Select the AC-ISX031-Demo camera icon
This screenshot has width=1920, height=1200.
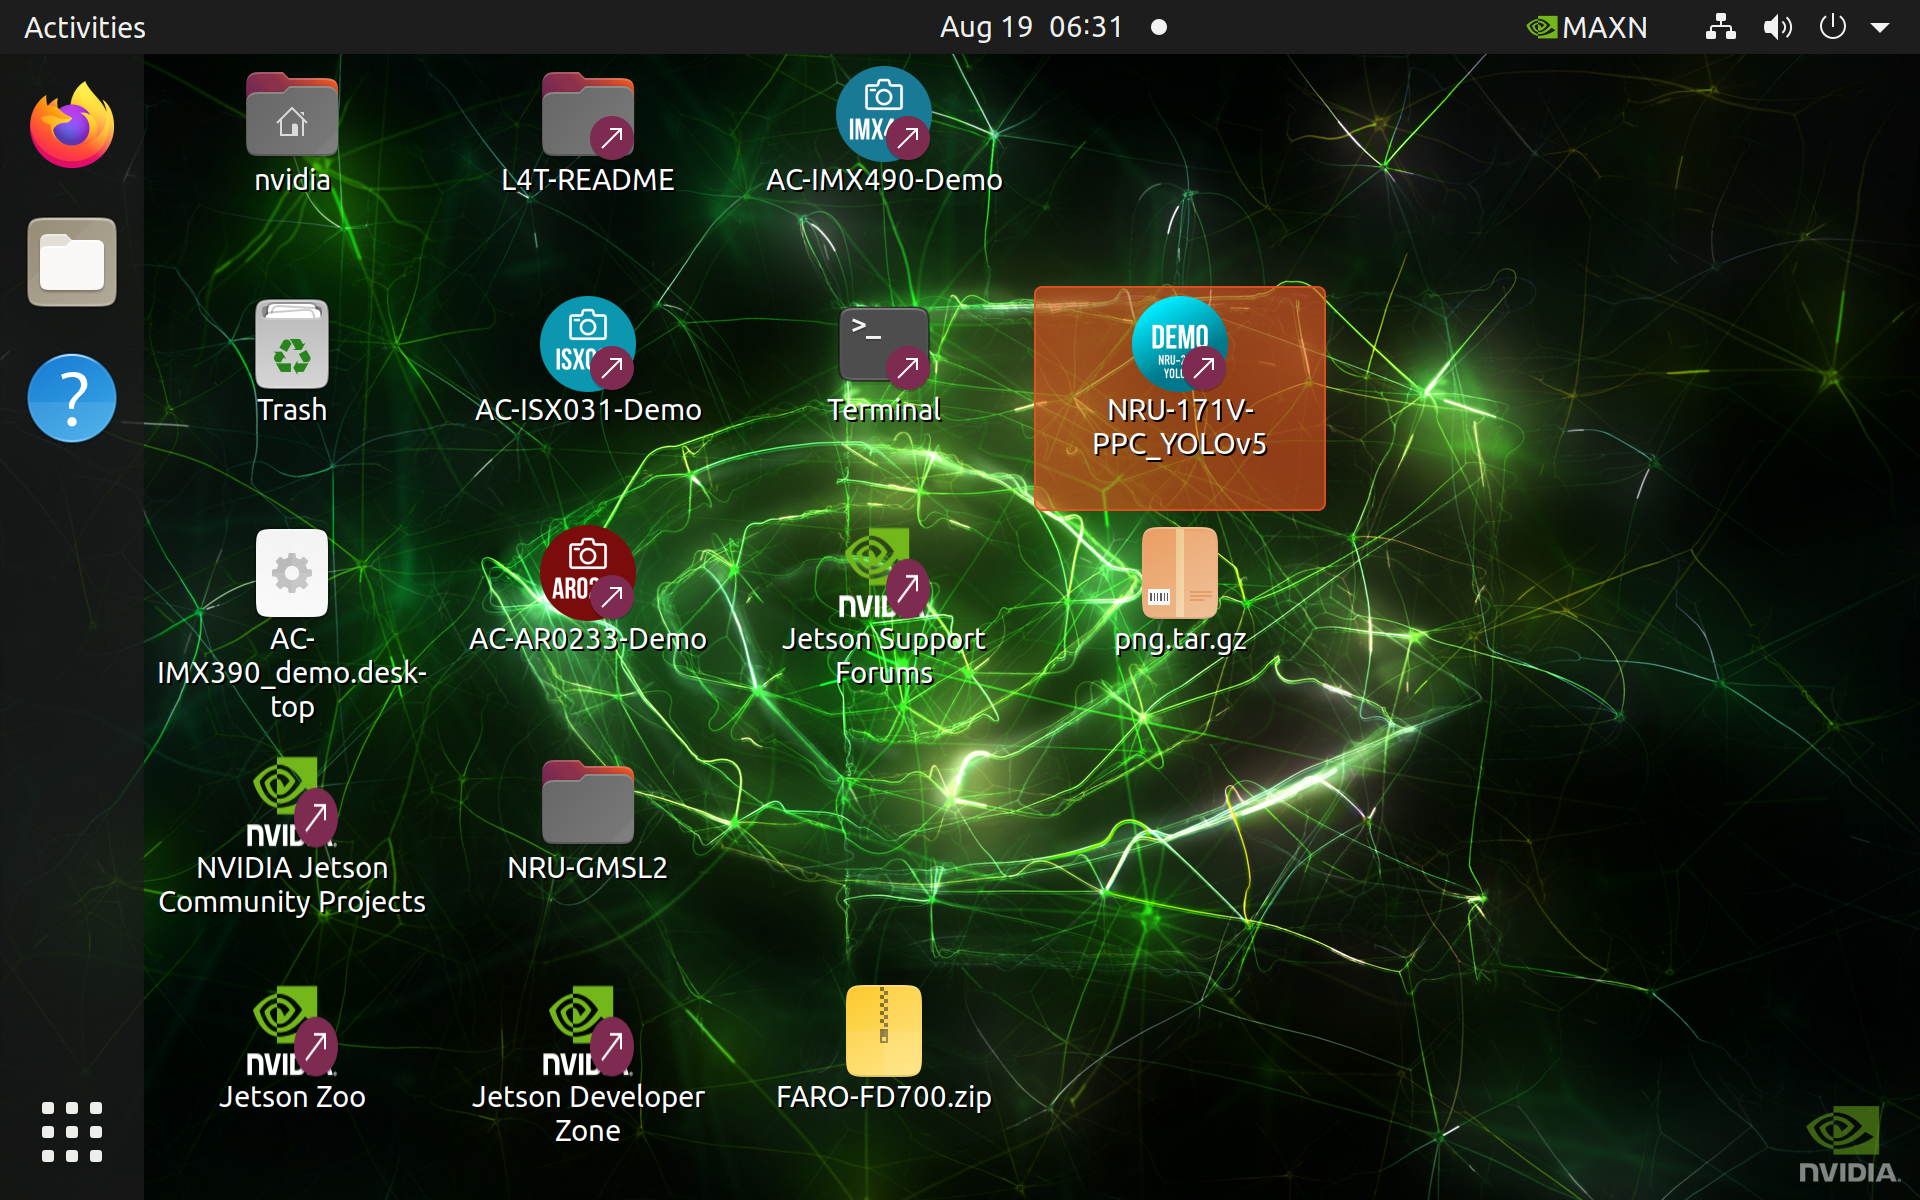588,346
